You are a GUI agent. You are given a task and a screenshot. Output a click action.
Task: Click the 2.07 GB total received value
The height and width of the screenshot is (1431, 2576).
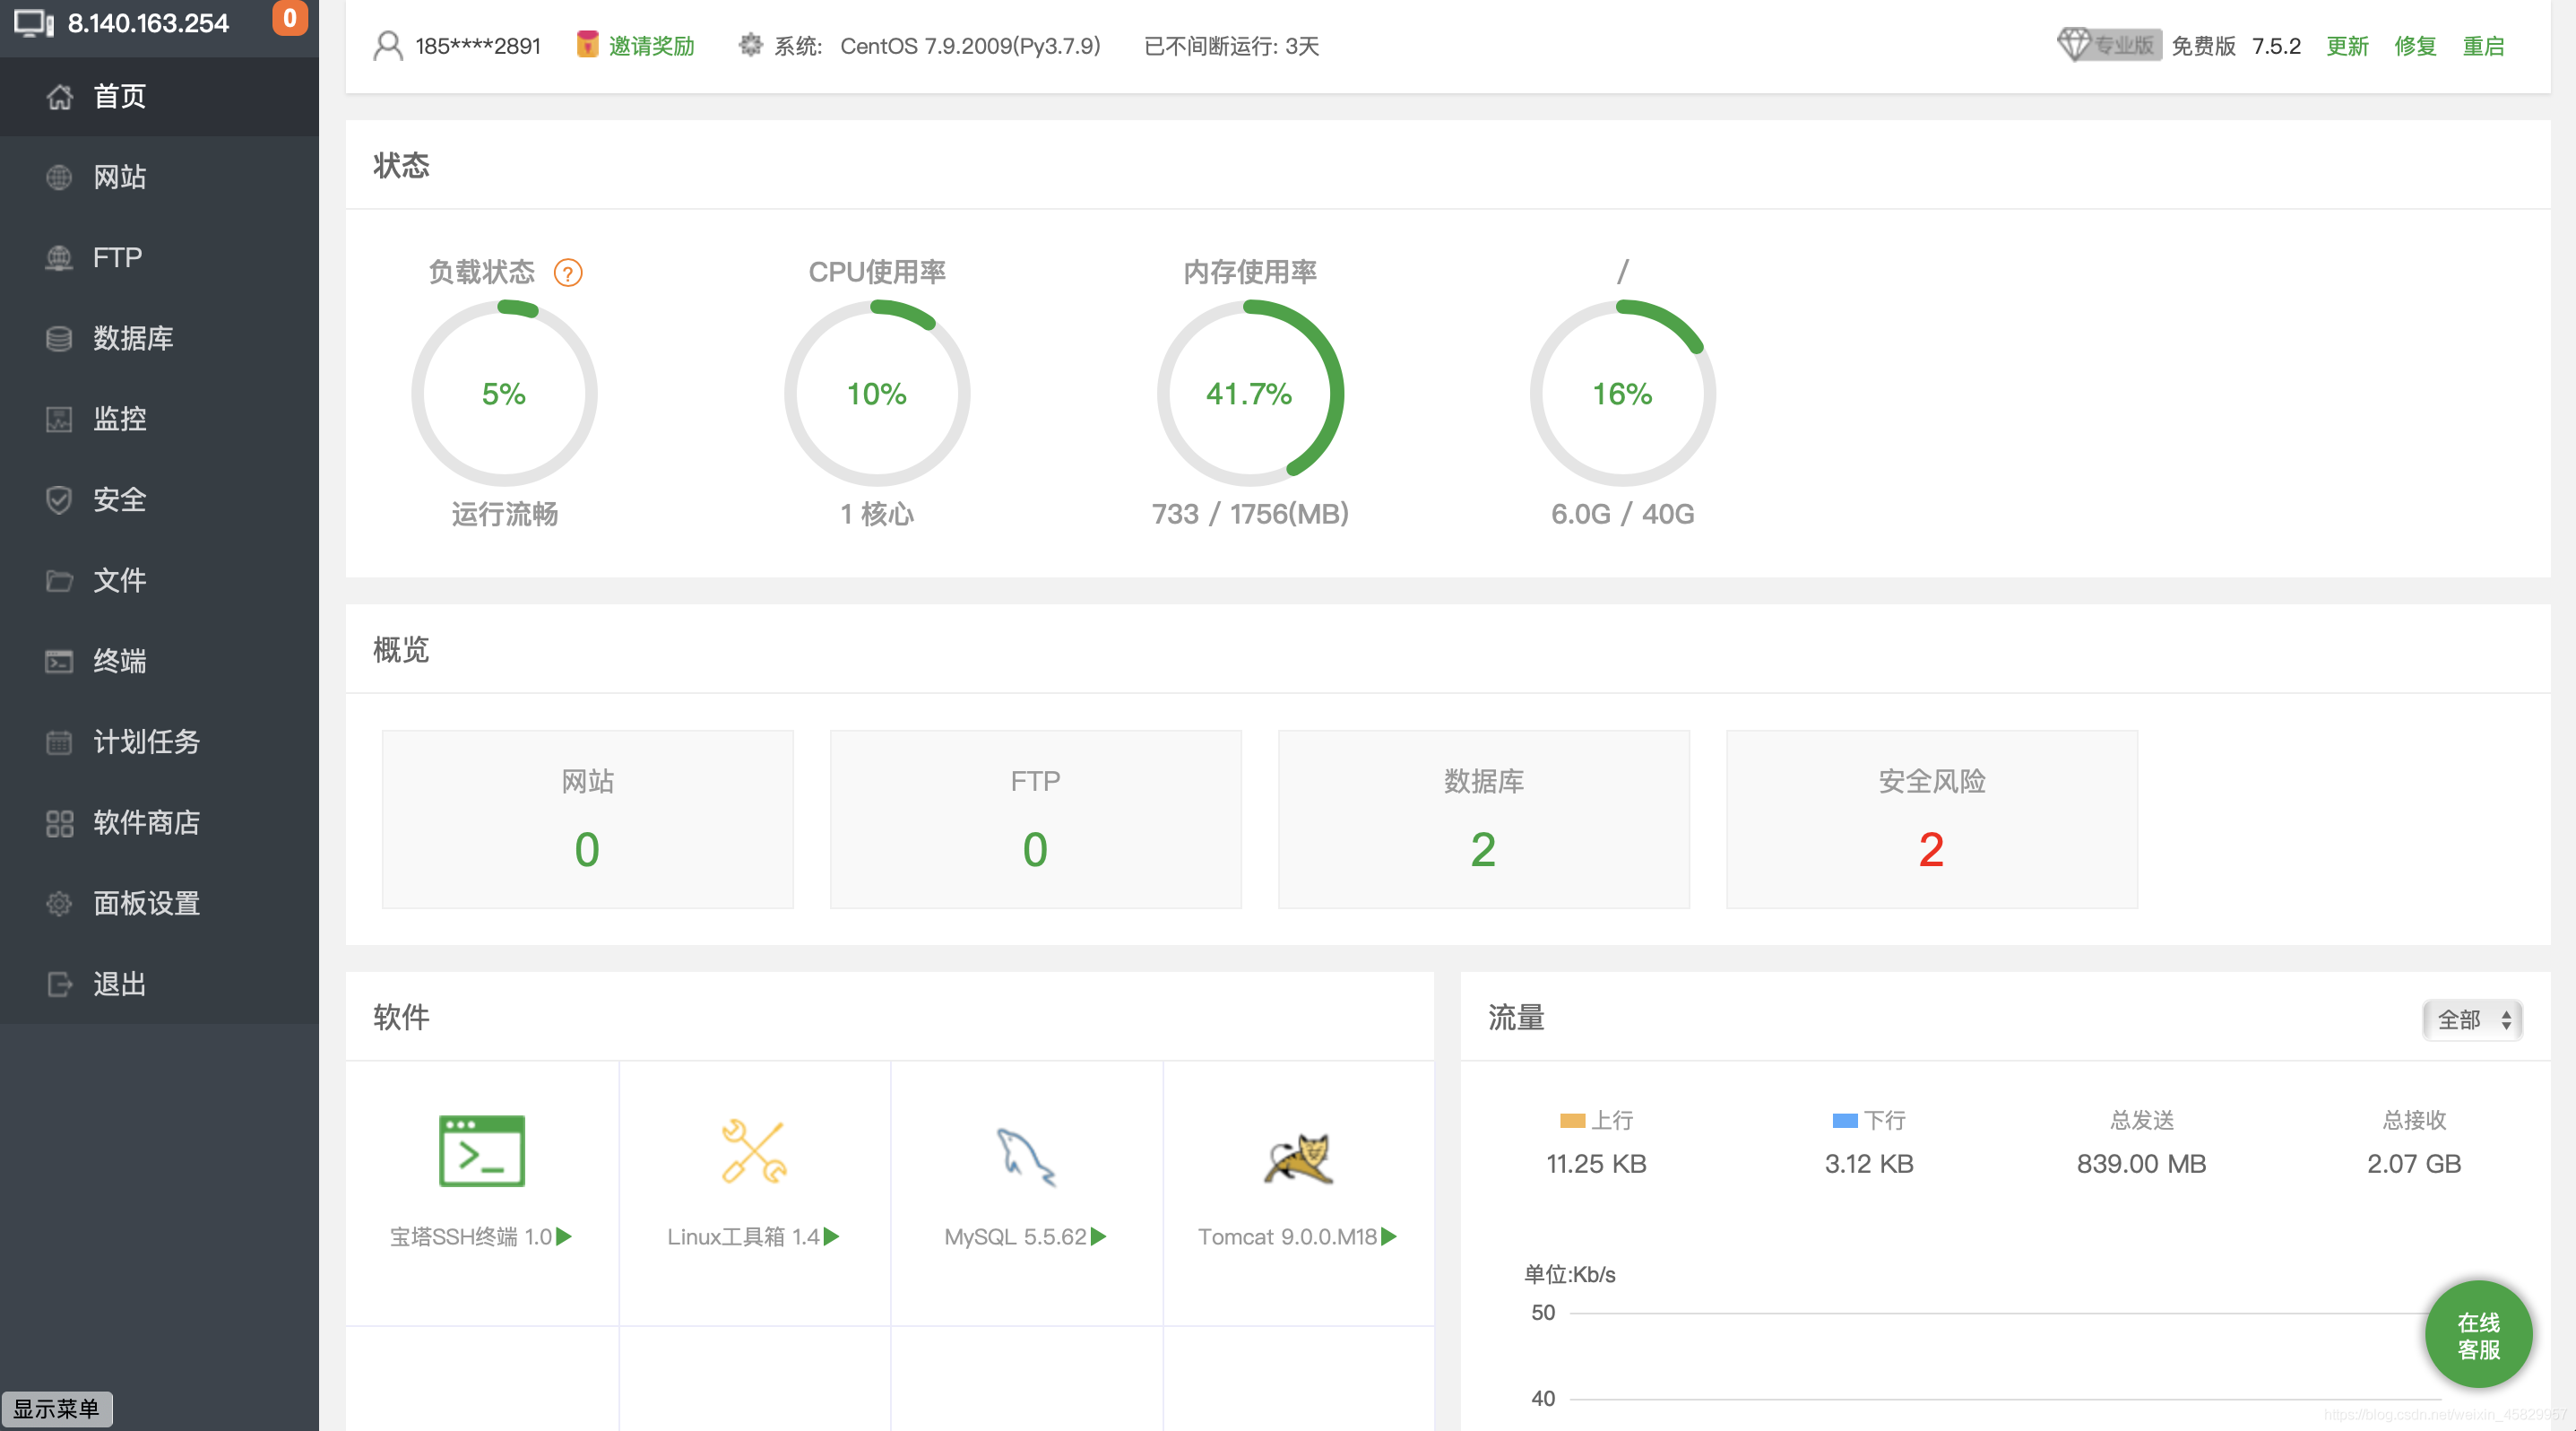2414,1163
